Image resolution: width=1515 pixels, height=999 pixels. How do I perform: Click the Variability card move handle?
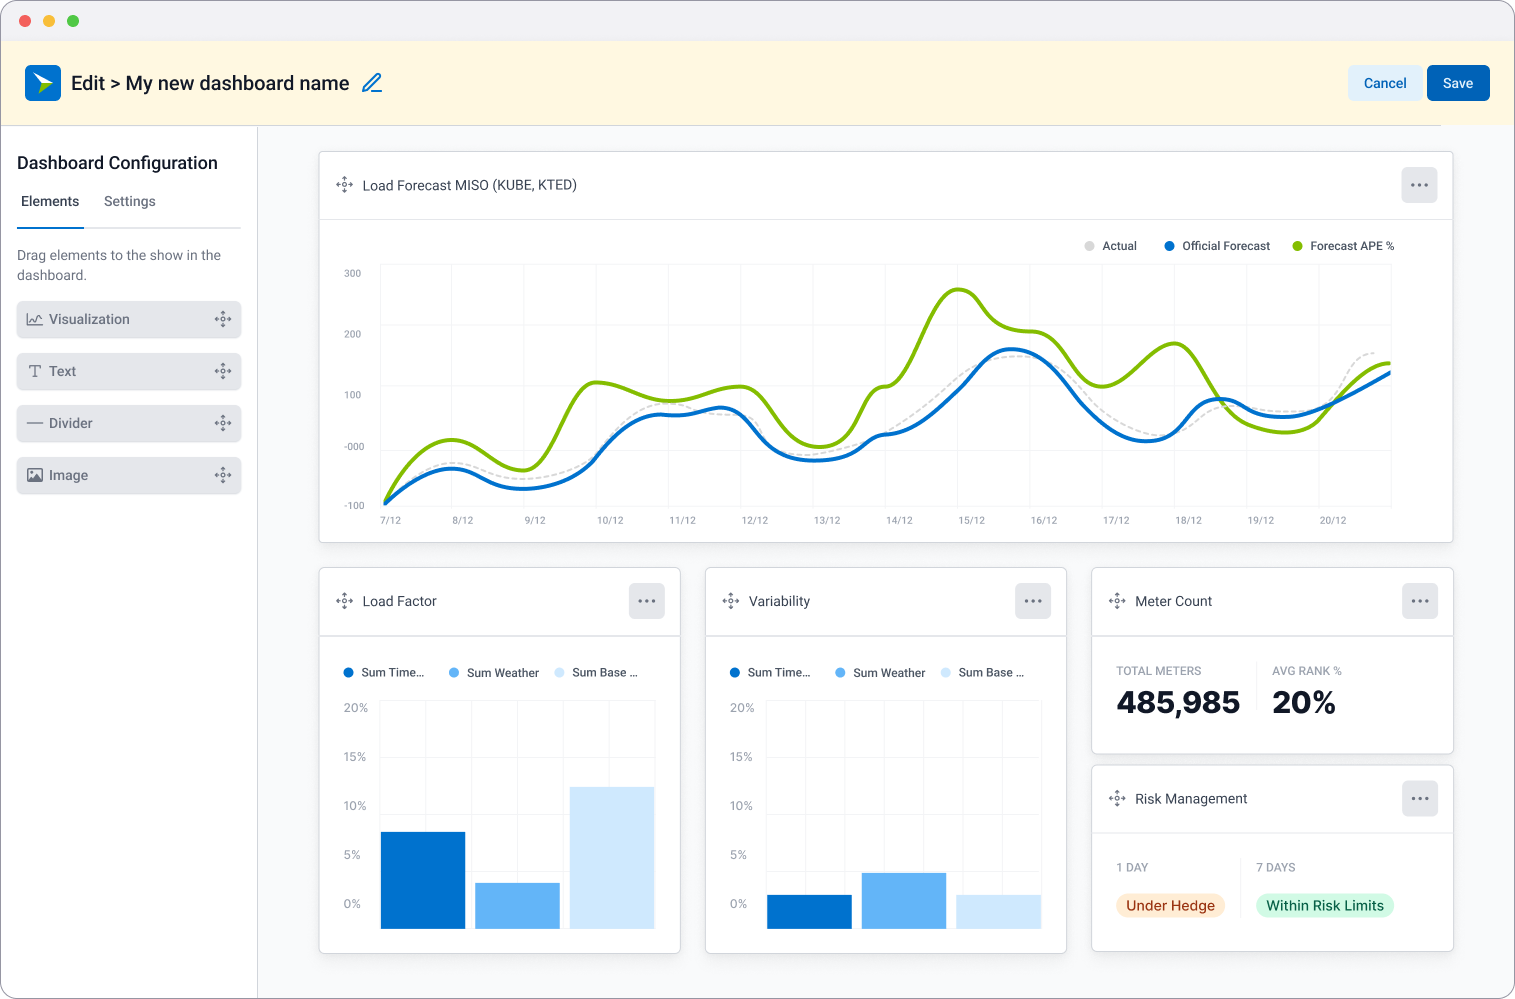pos(731,601)
